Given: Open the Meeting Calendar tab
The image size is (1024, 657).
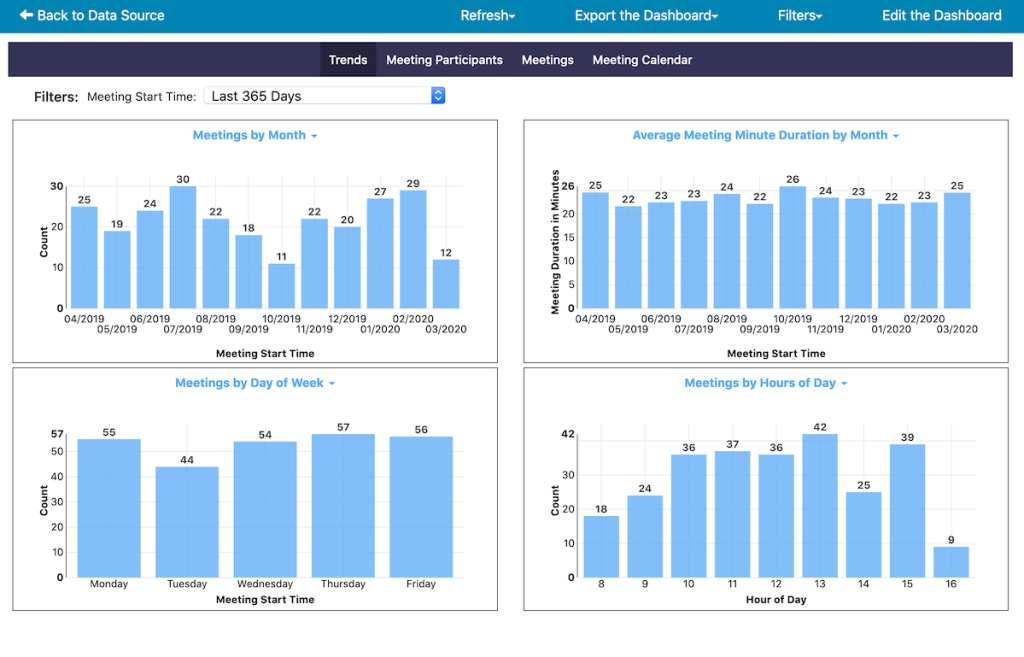Looking at the screenshot, I should click(641, 59).
